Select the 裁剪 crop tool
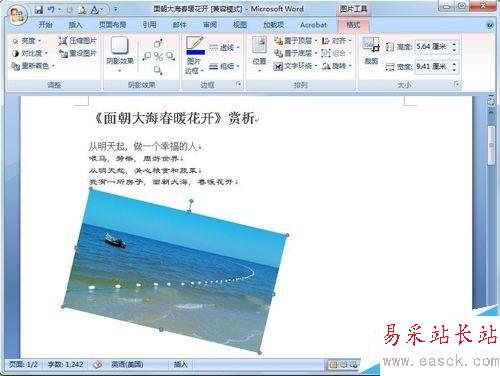This screenshot has width=500, height=376. [371, 51]
